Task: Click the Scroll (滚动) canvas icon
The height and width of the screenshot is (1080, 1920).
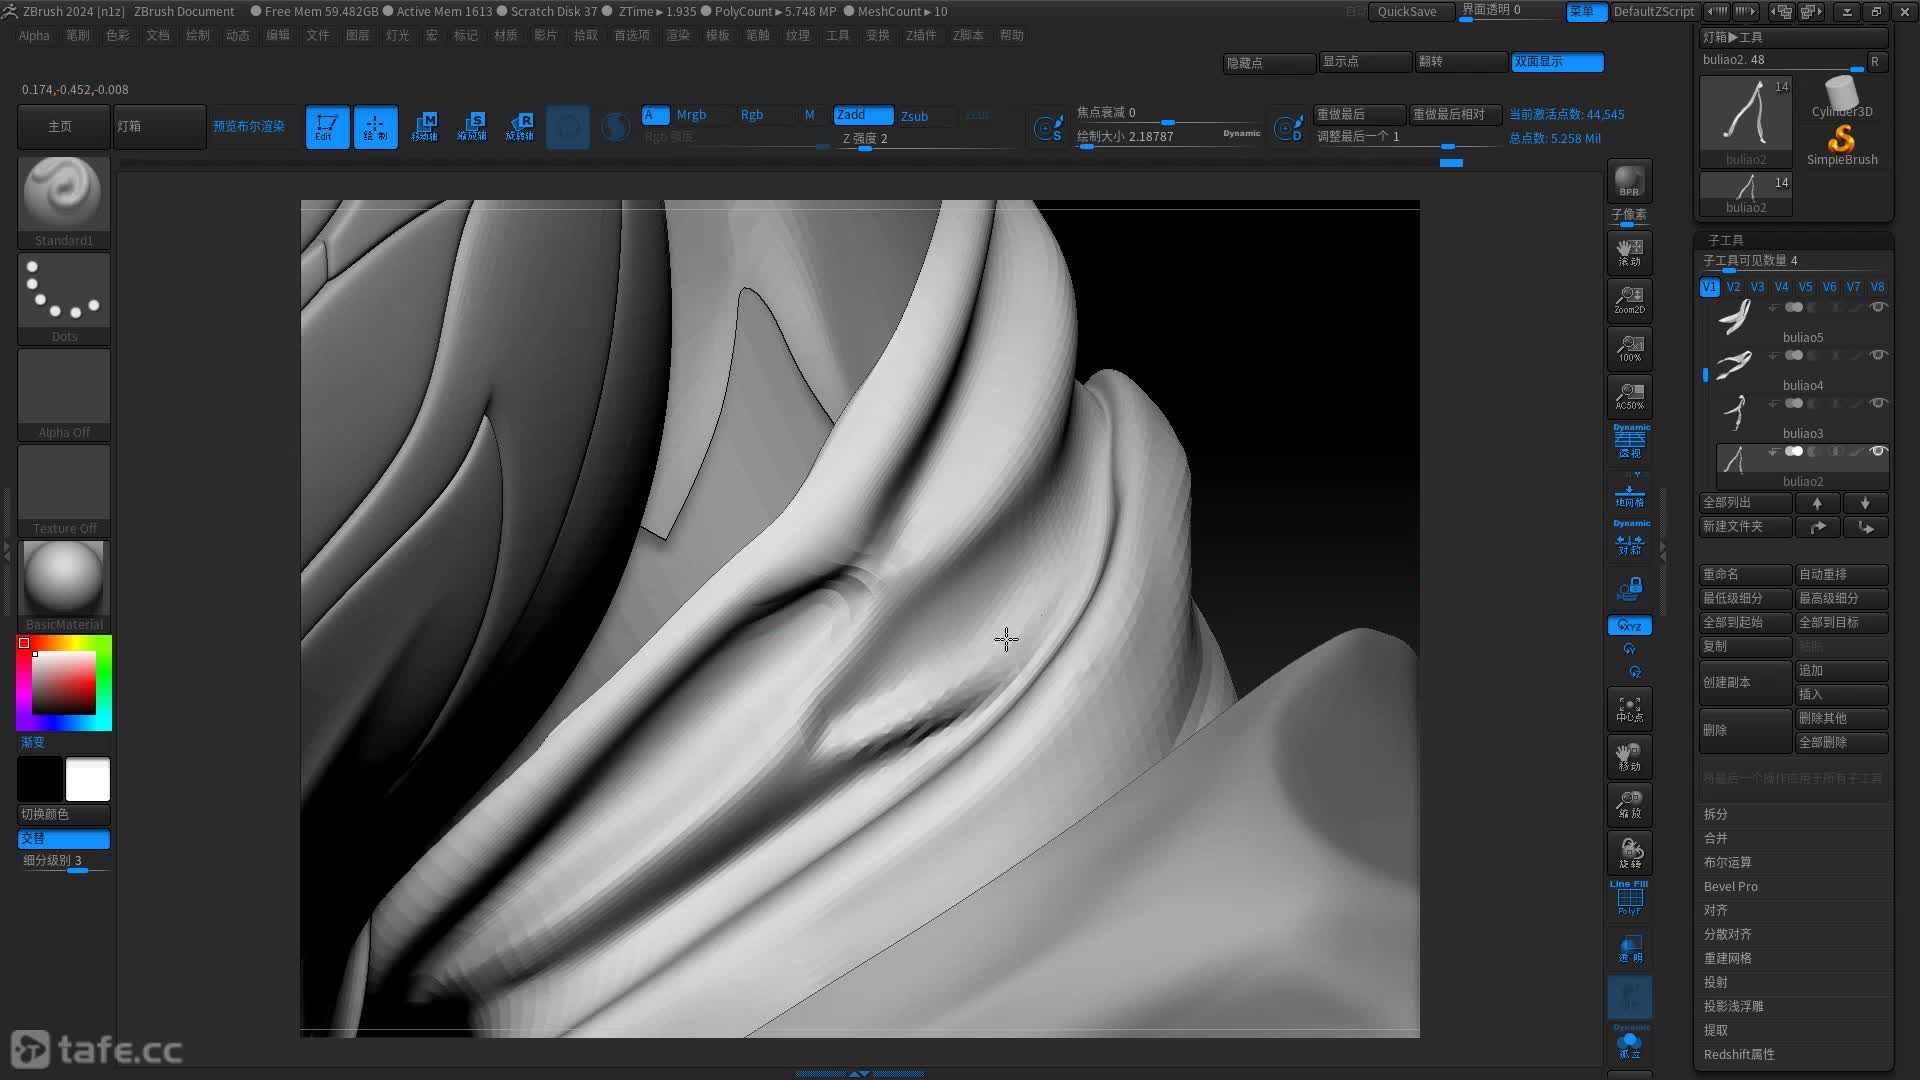Action: [1629, 252]
